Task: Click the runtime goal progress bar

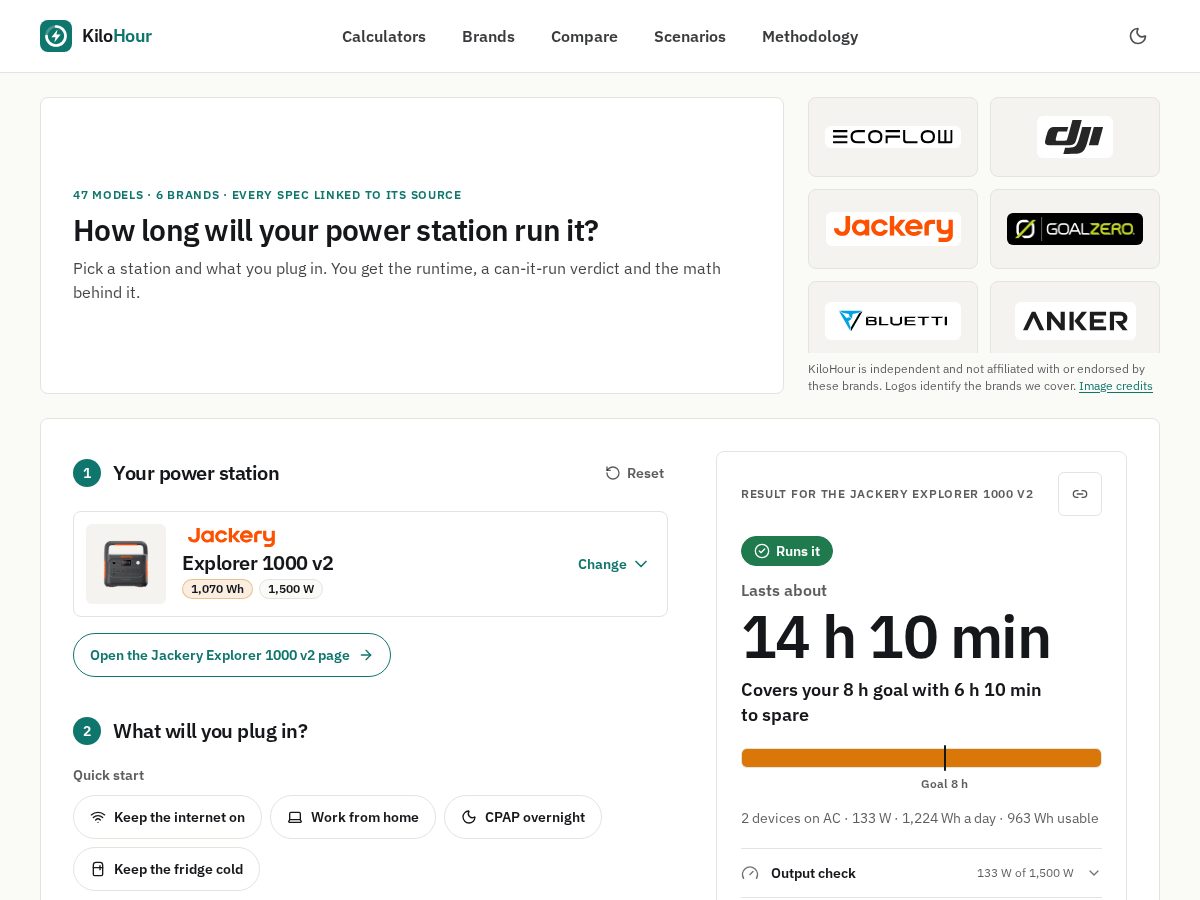Action: pyautogui.click(x=921, y=758)
